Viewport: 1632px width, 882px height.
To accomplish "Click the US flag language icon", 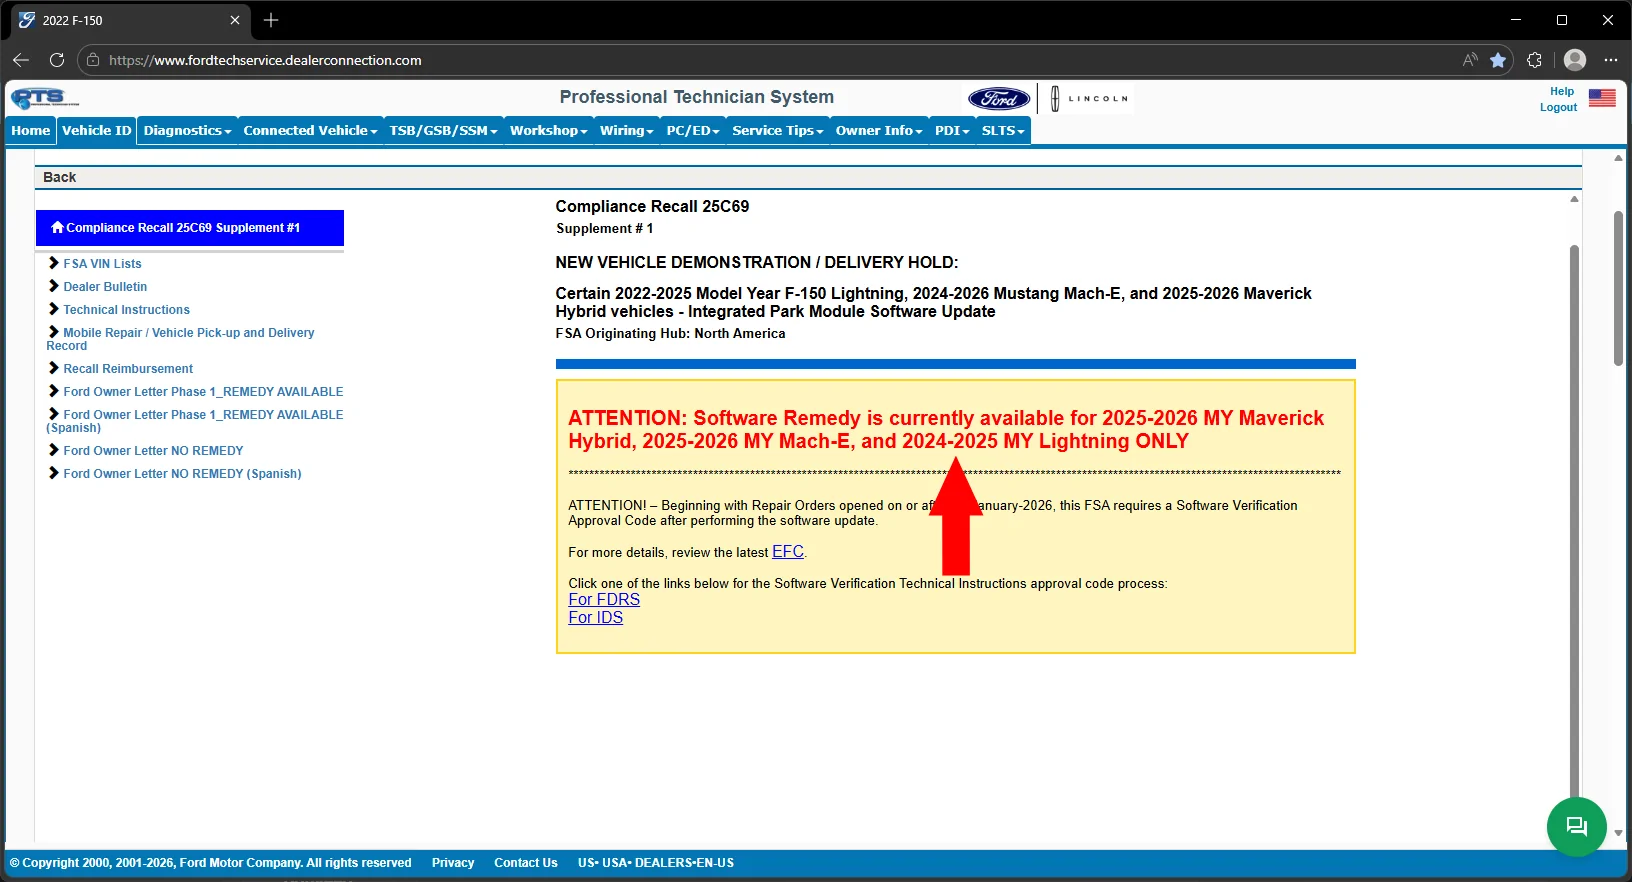I will click(1602, 98).
